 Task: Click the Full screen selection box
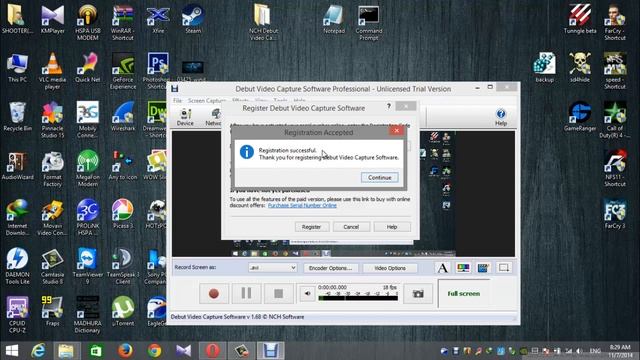pos(463,293)
